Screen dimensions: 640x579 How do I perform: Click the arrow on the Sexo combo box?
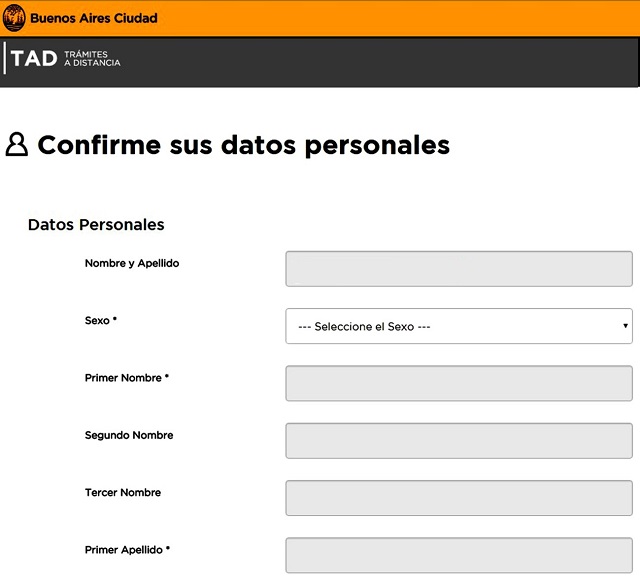click(x=625, y=326)
